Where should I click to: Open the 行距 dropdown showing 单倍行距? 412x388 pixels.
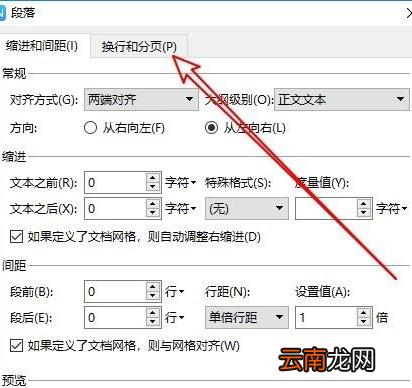click(x=247, y=317)
